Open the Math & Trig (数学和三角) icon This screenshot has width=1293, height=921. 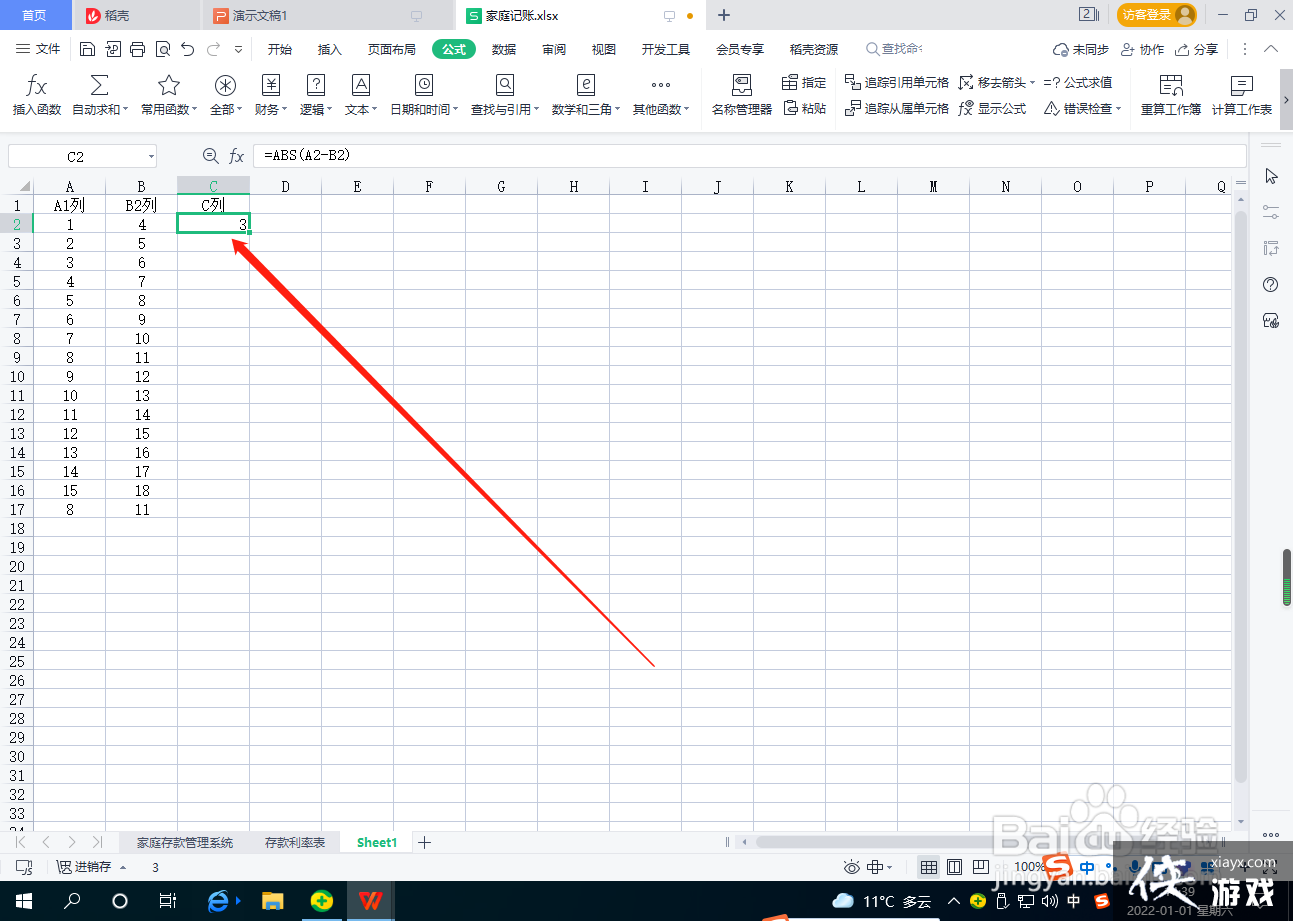pos(586,85)
